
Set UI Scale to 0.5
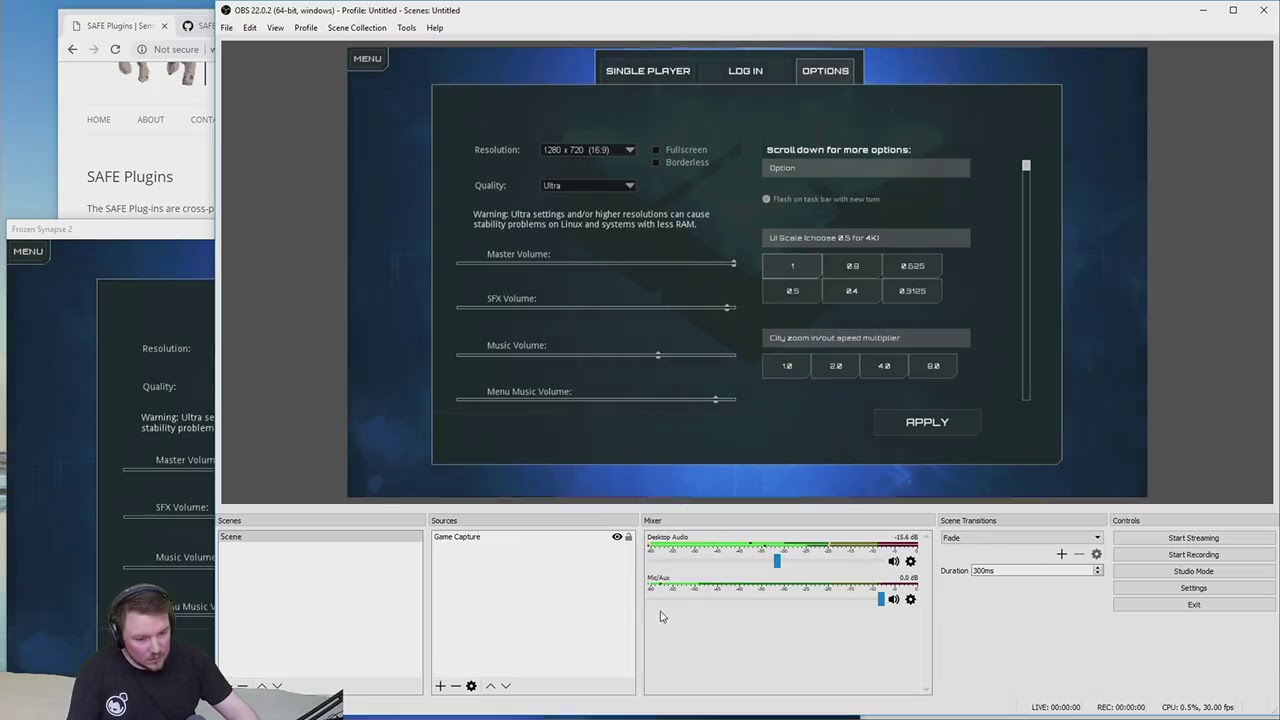pyautogui.click(x=792, y=291)
